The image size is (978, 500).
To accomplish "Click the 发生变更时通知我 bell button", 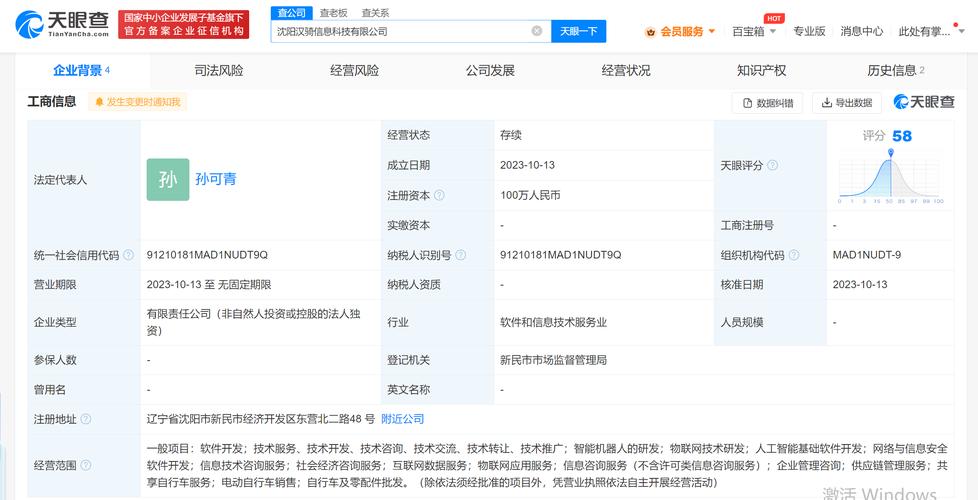I will 138,102.
